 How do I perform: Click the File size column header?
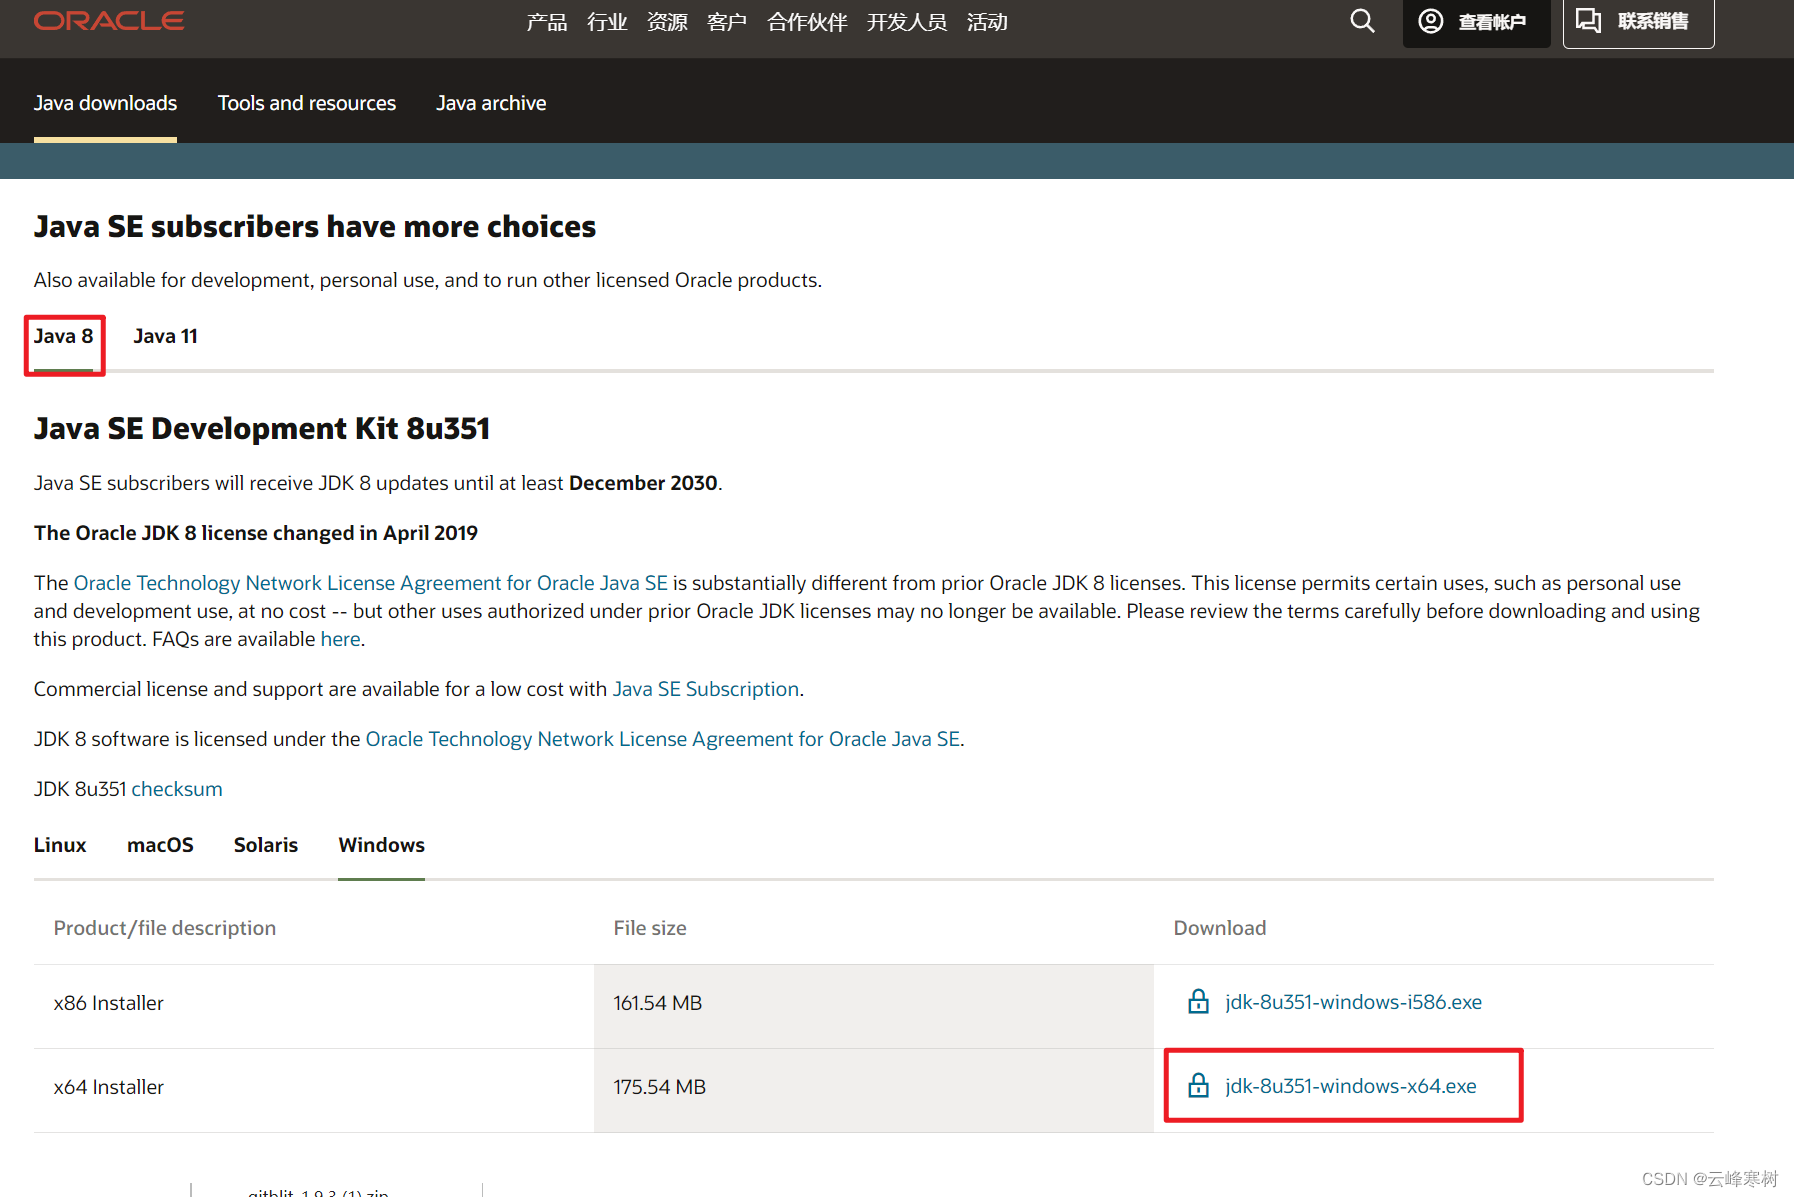pos(650,928)
